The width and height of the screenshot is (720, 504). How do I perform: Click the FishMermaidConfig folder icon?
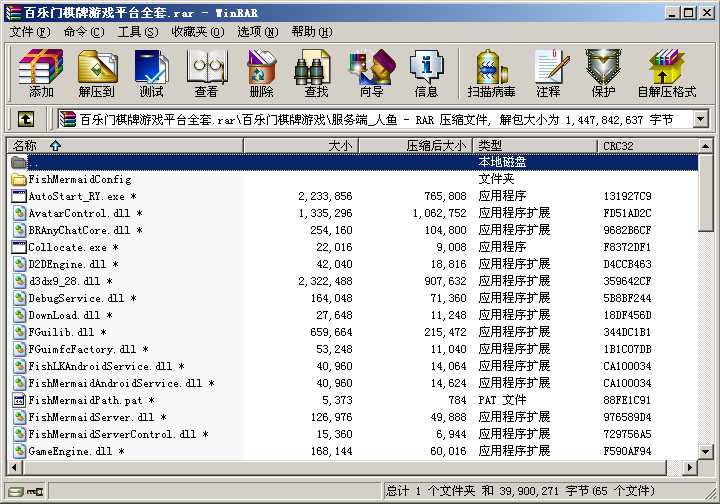[x=19, y=179]
